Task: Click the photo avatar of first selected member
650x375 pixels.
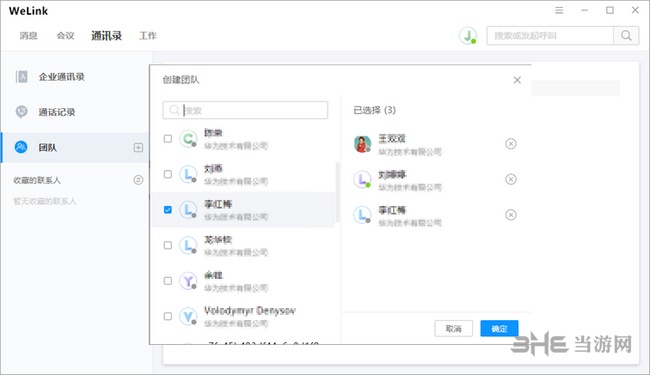Action: (x=362, y=144)
